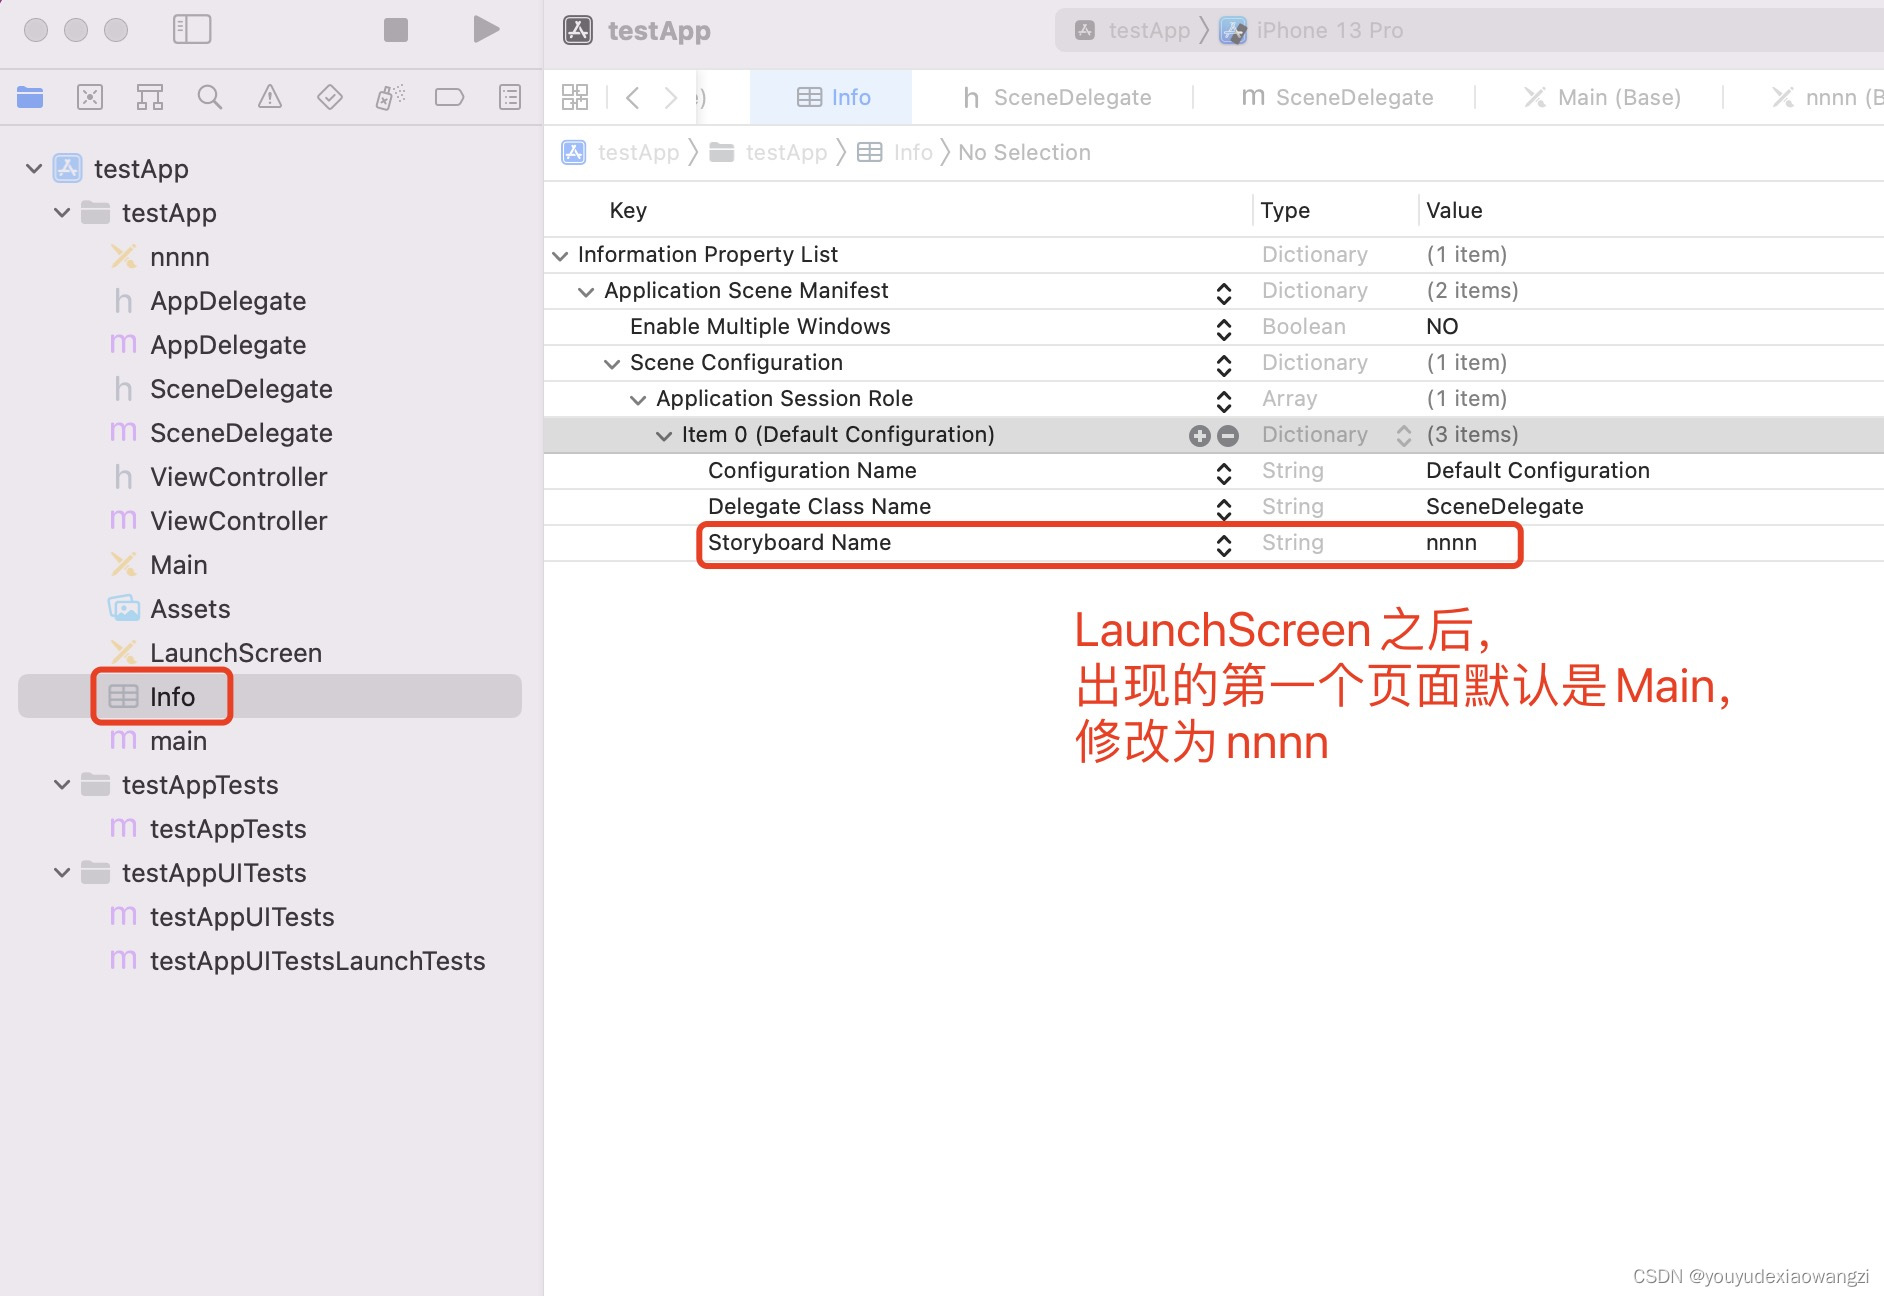1884x1296 pixels.
Task: Choose iPhone 13 Pro run destination
Action: [1312, 30]
